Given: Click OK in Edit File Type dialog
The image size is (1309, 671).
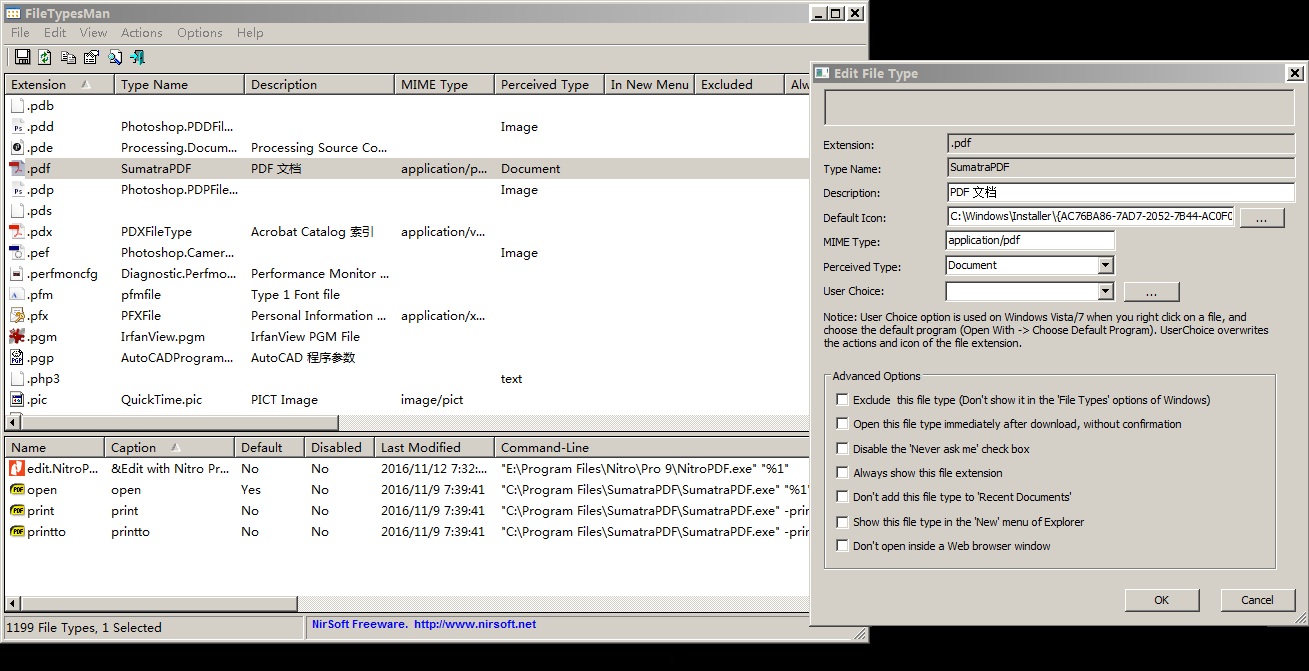Looking at the screenshot, I should 1162,600.
